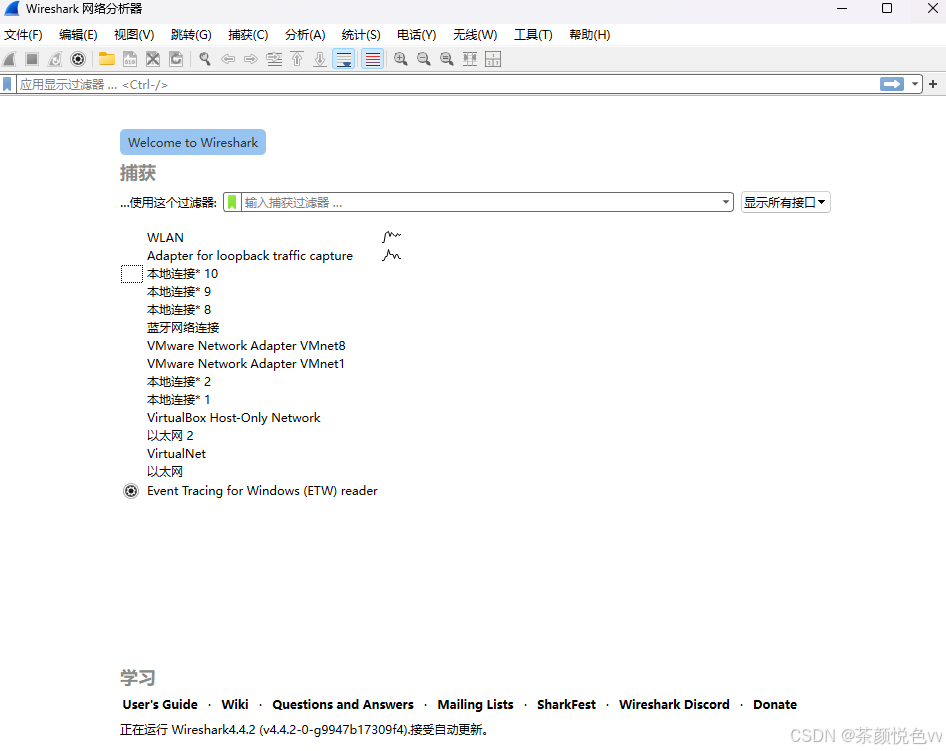Click the capture filter input field

click(481, 203)
